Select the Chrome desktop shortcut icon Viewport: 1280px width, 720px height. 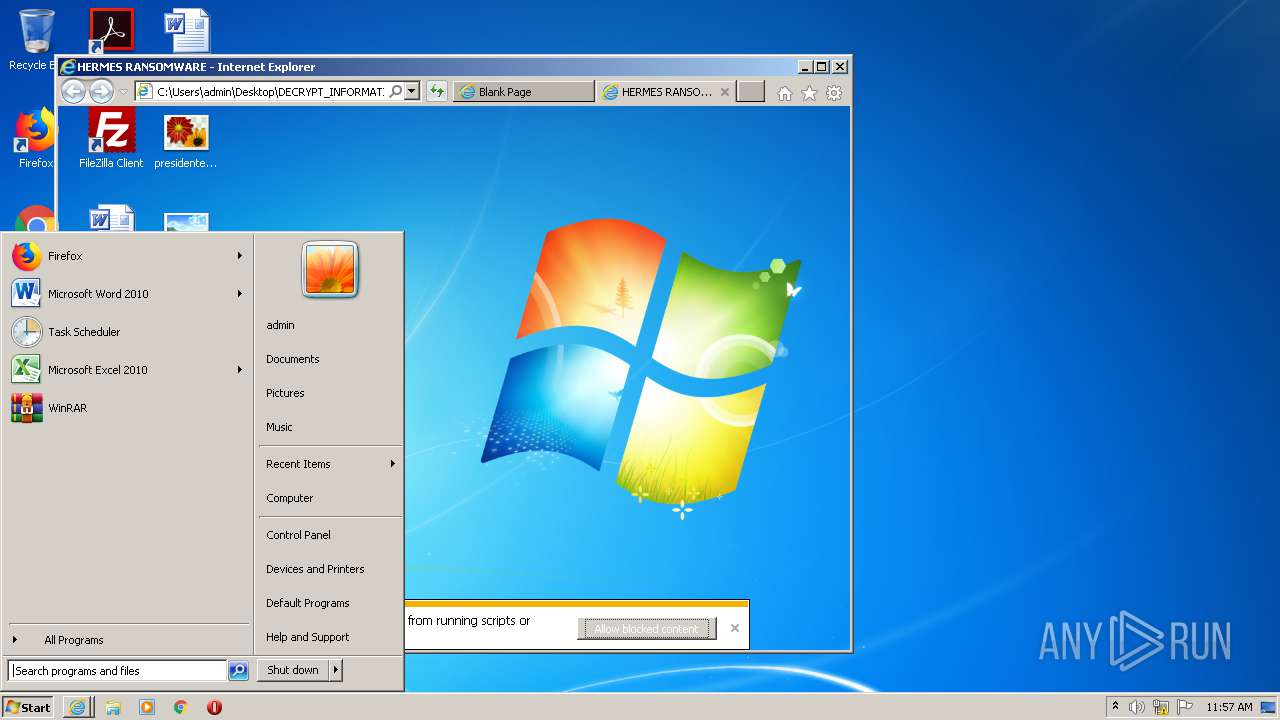coord(36,220)
